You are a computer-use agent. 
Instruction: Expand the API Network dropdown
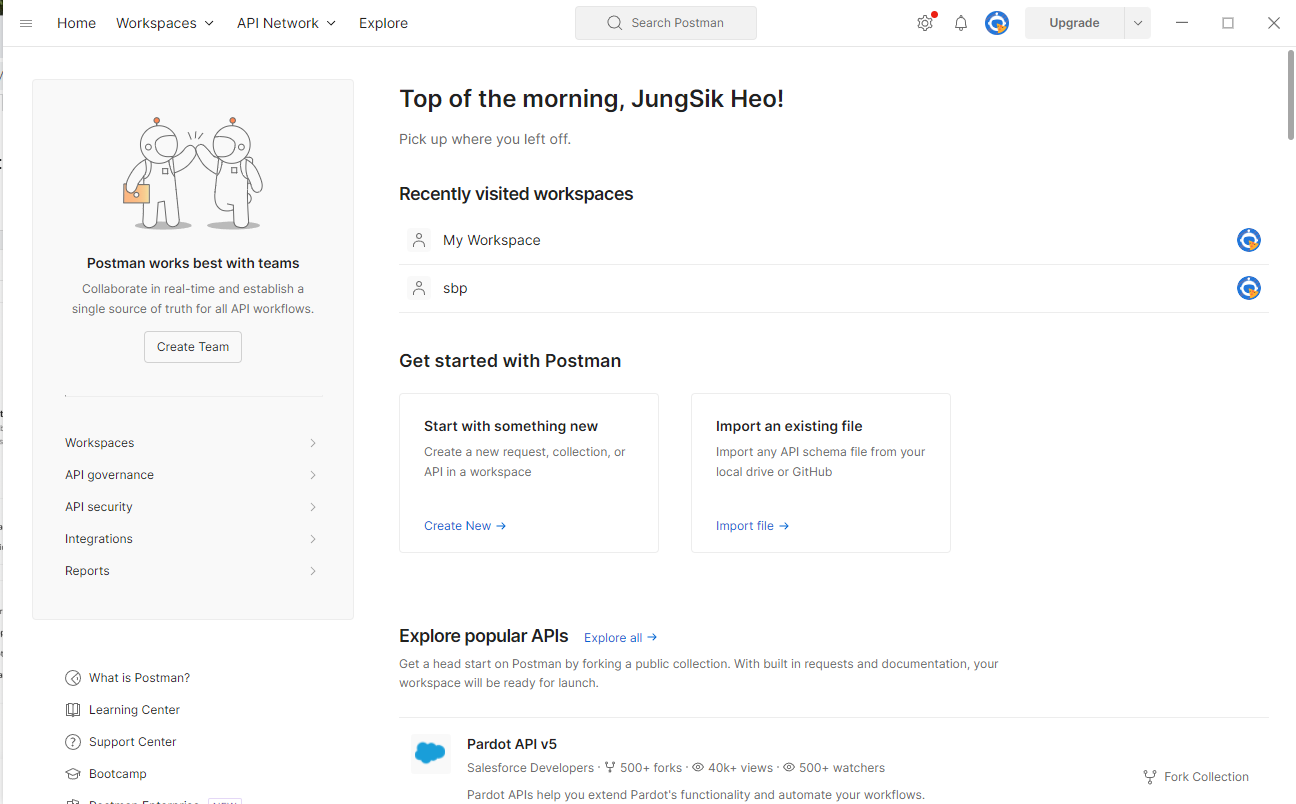click(286, 23)
